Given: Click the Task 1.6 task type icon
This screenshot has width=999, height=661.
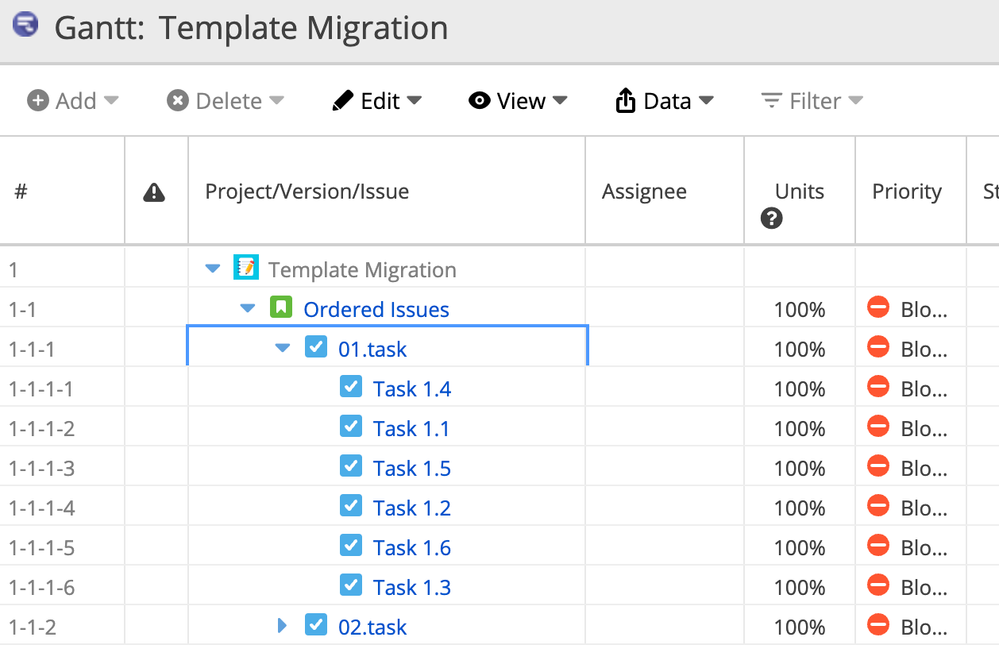Looking at the screenshot, I should [x=351, y=545].
